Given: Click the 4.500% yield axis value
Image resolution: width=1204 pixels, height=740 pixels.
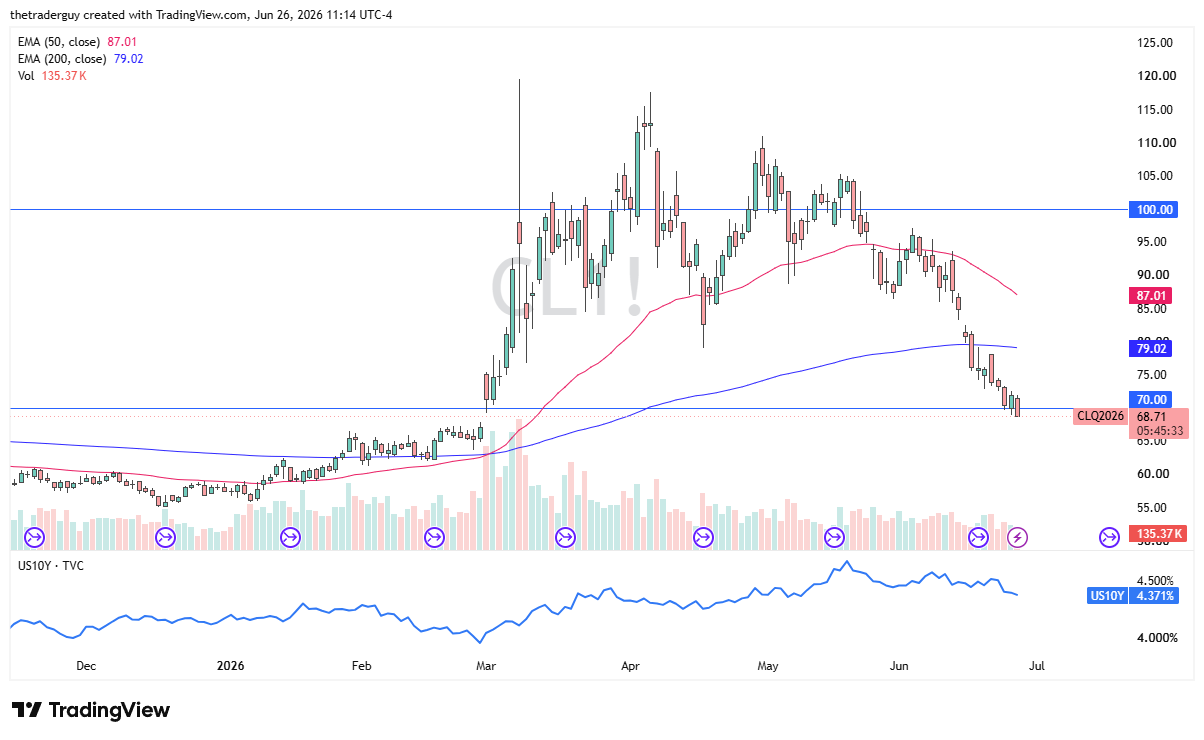Looking at the screenshot, I should click(1155, 580).
